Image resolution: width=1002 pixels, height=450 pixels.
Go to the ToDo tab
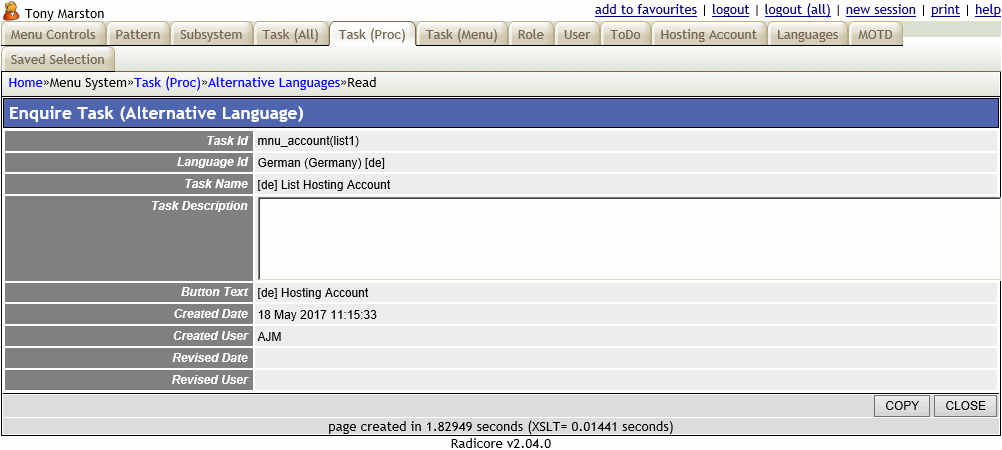point(626,35)
